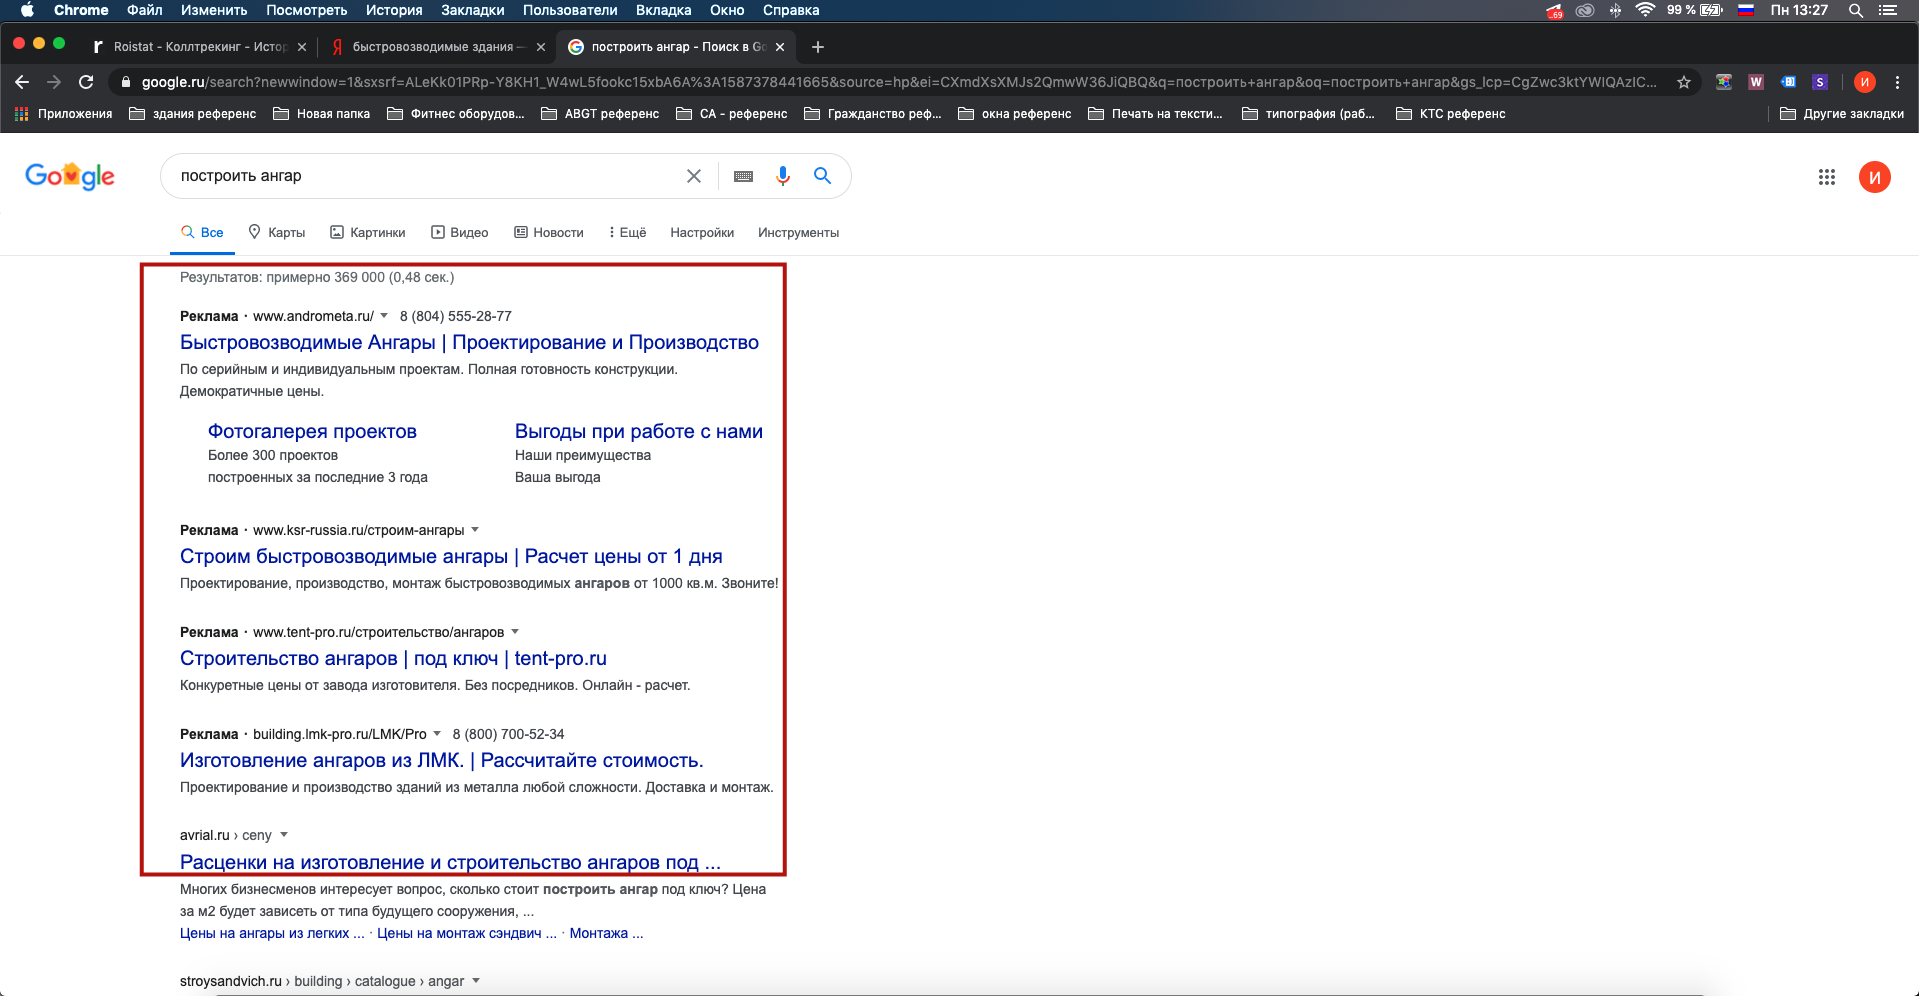This screenshot has height=996, width=1919.
Task: Open Расценки на изготовление result link
Action: (450, 862)
